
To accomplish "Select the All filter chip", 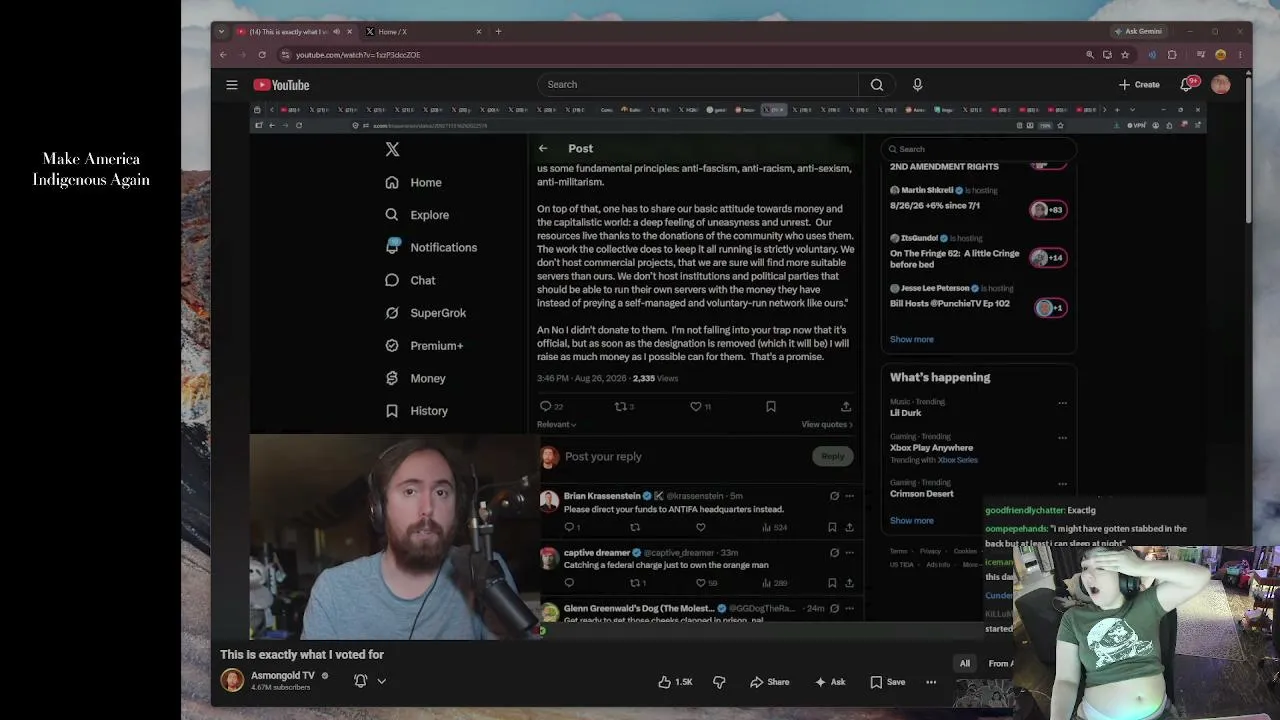I will 965,663.
